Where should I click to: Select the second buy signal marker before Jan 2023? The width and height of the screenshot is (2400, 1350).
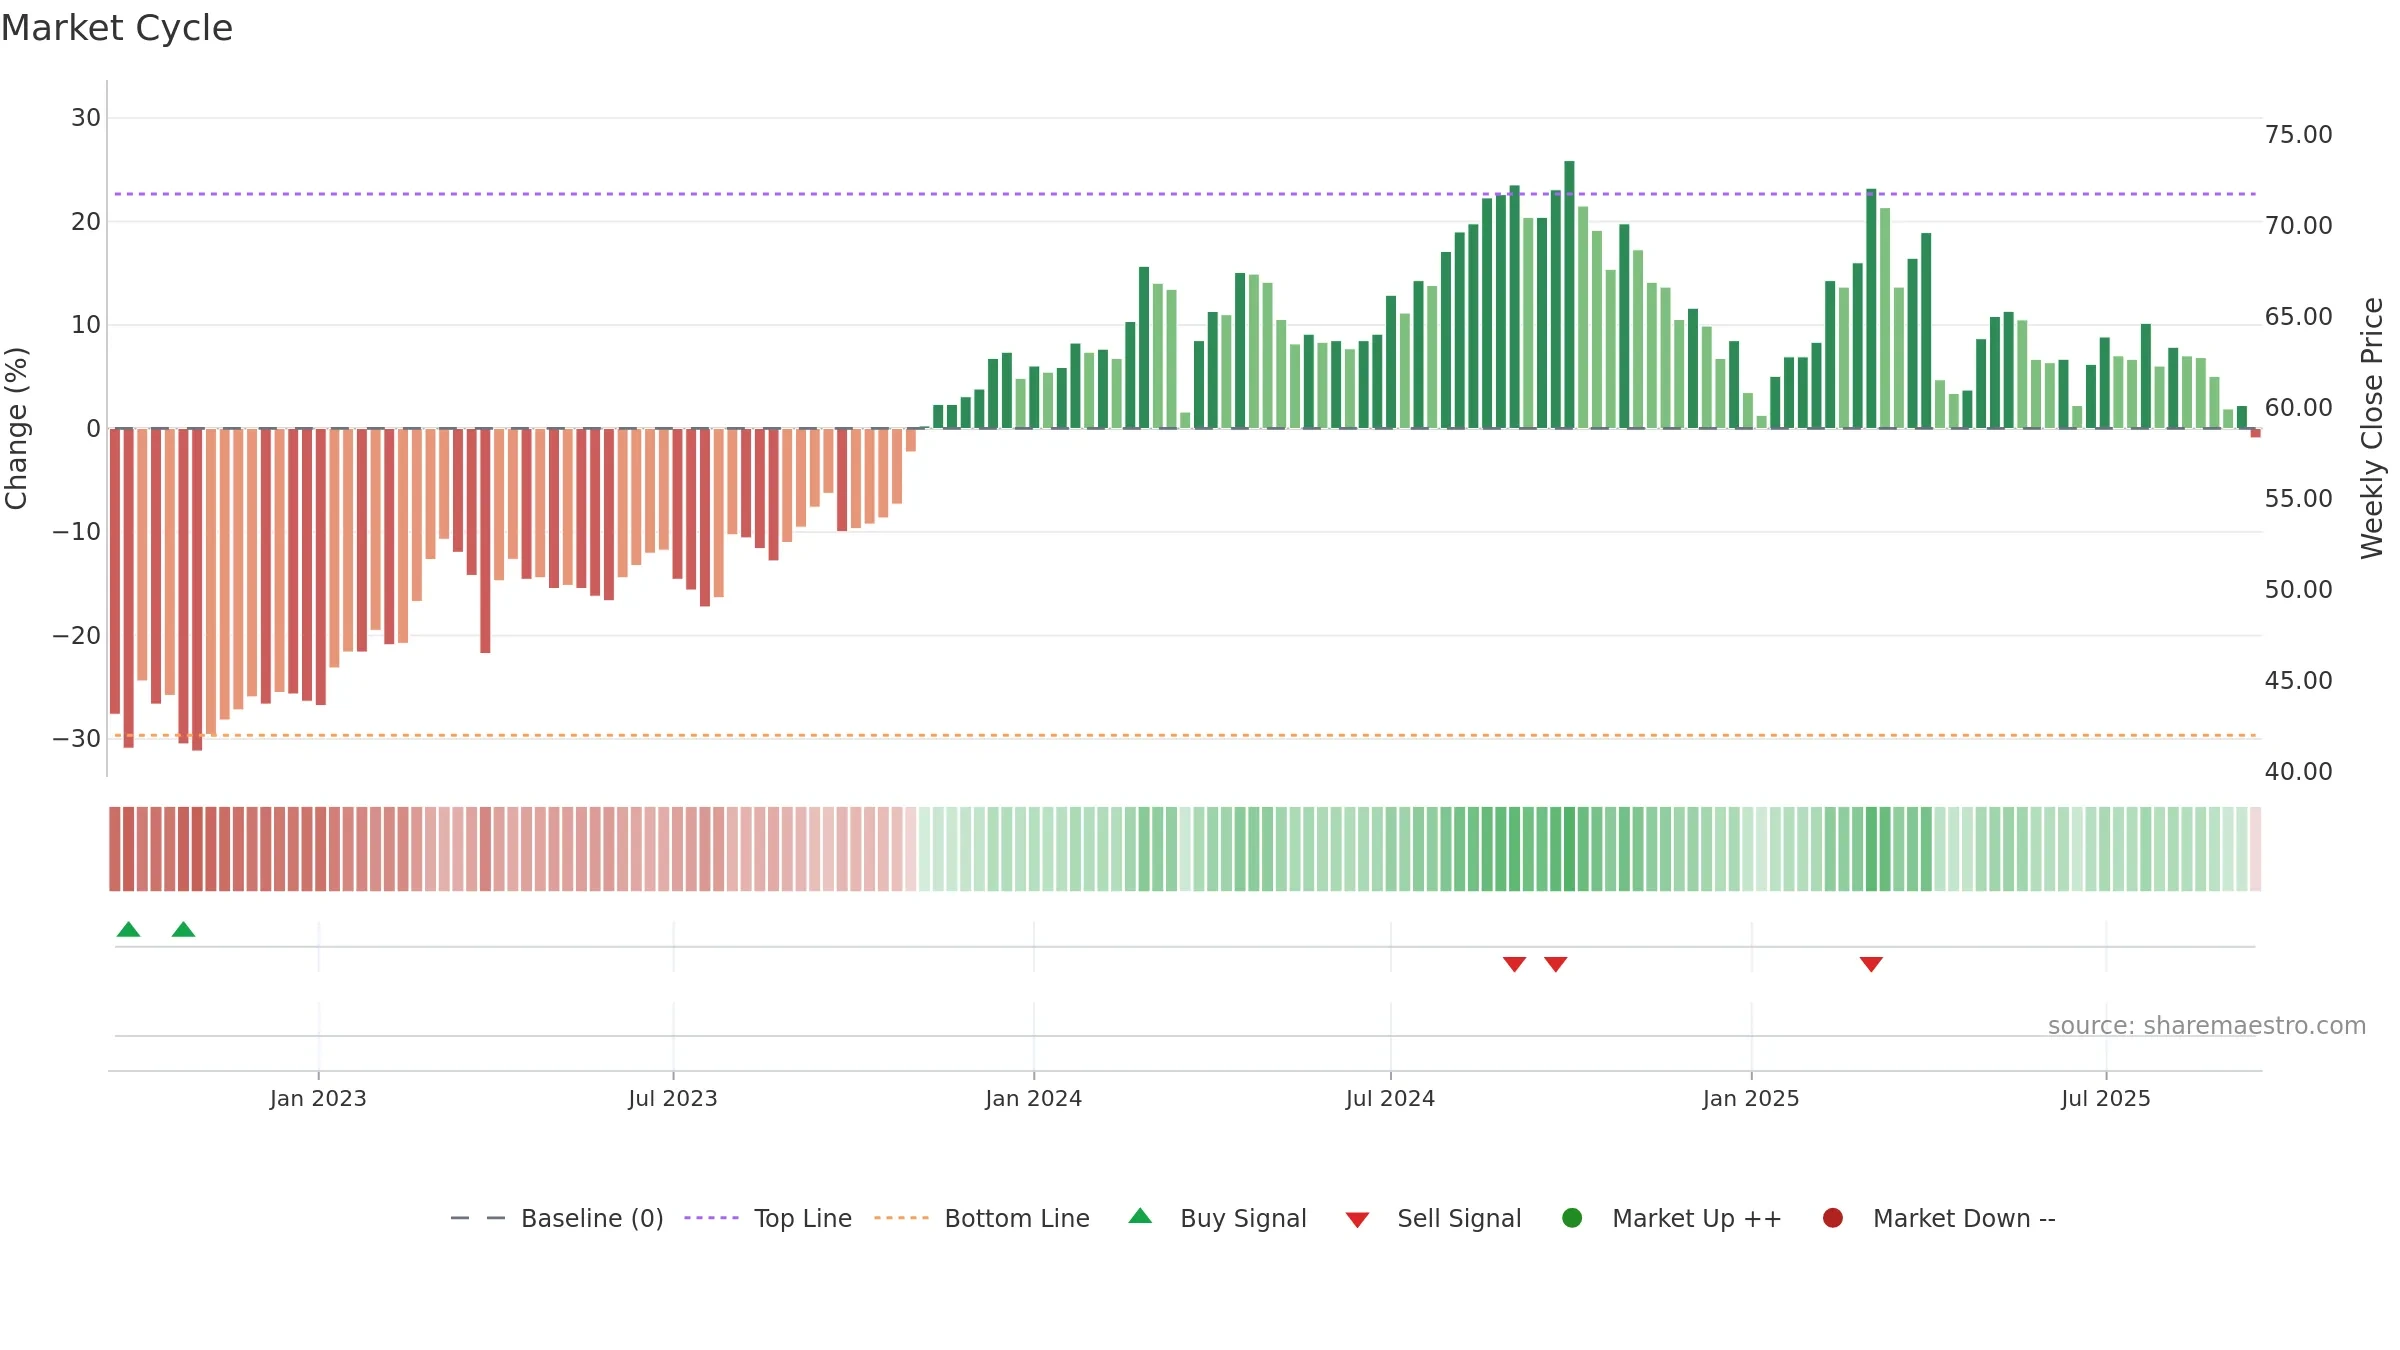pos(183,929)
